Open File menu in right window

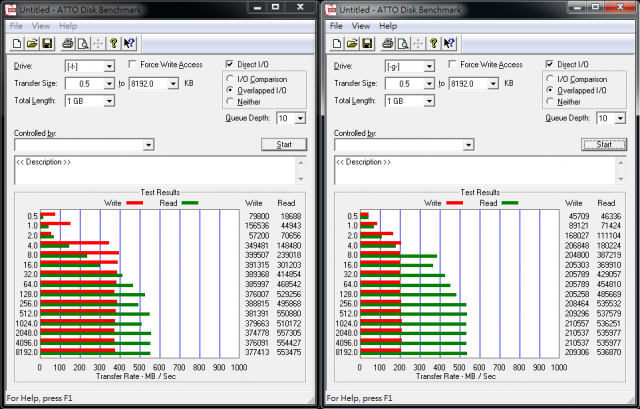[336, 26]
